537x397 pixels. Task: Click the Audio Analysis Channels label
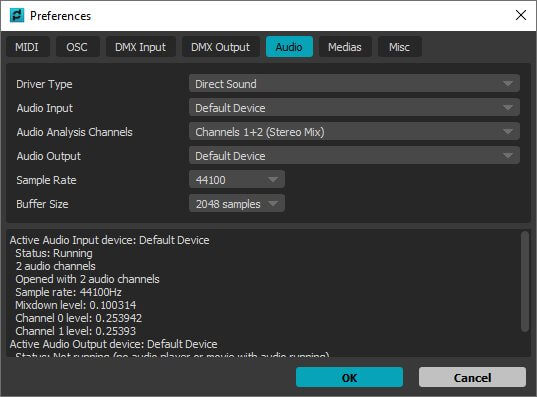click(x=74, y=132)
